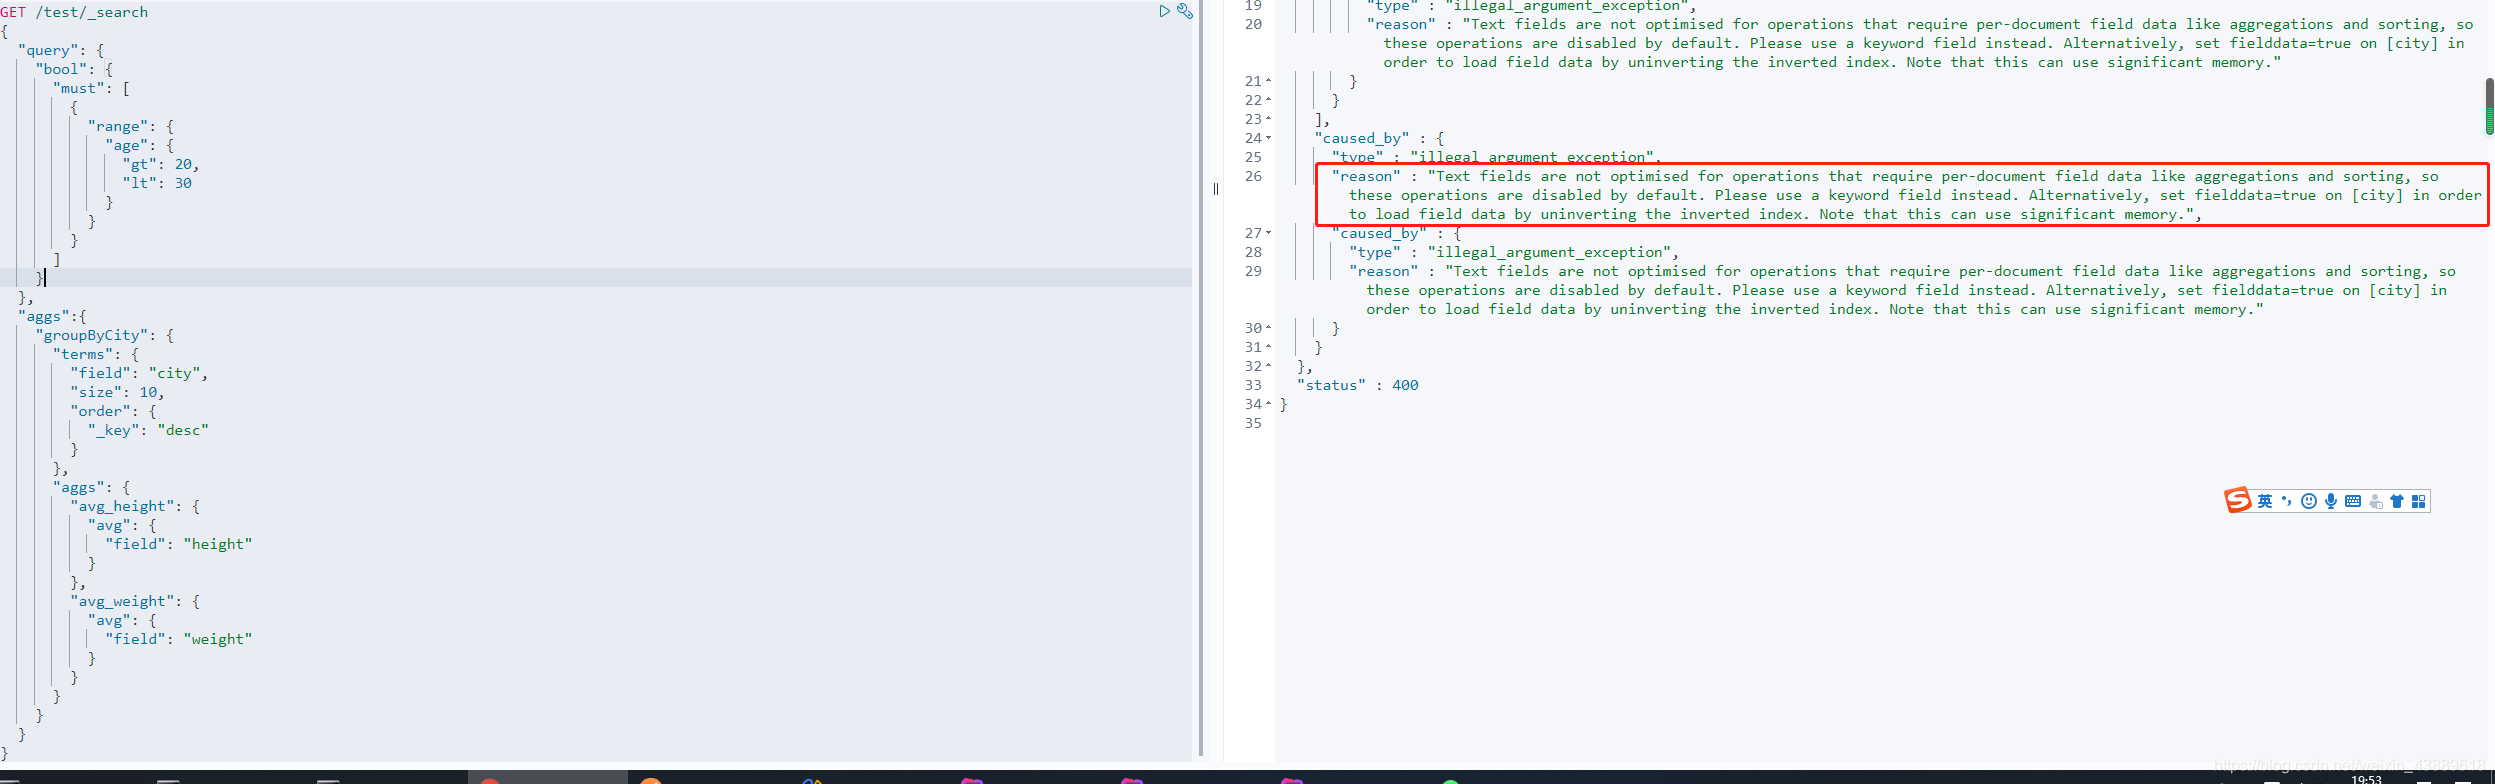The width and height of the screenshot is (2495, 784).
Task: Click the user account icon in IME toolbar
Action: [2376, 501]
